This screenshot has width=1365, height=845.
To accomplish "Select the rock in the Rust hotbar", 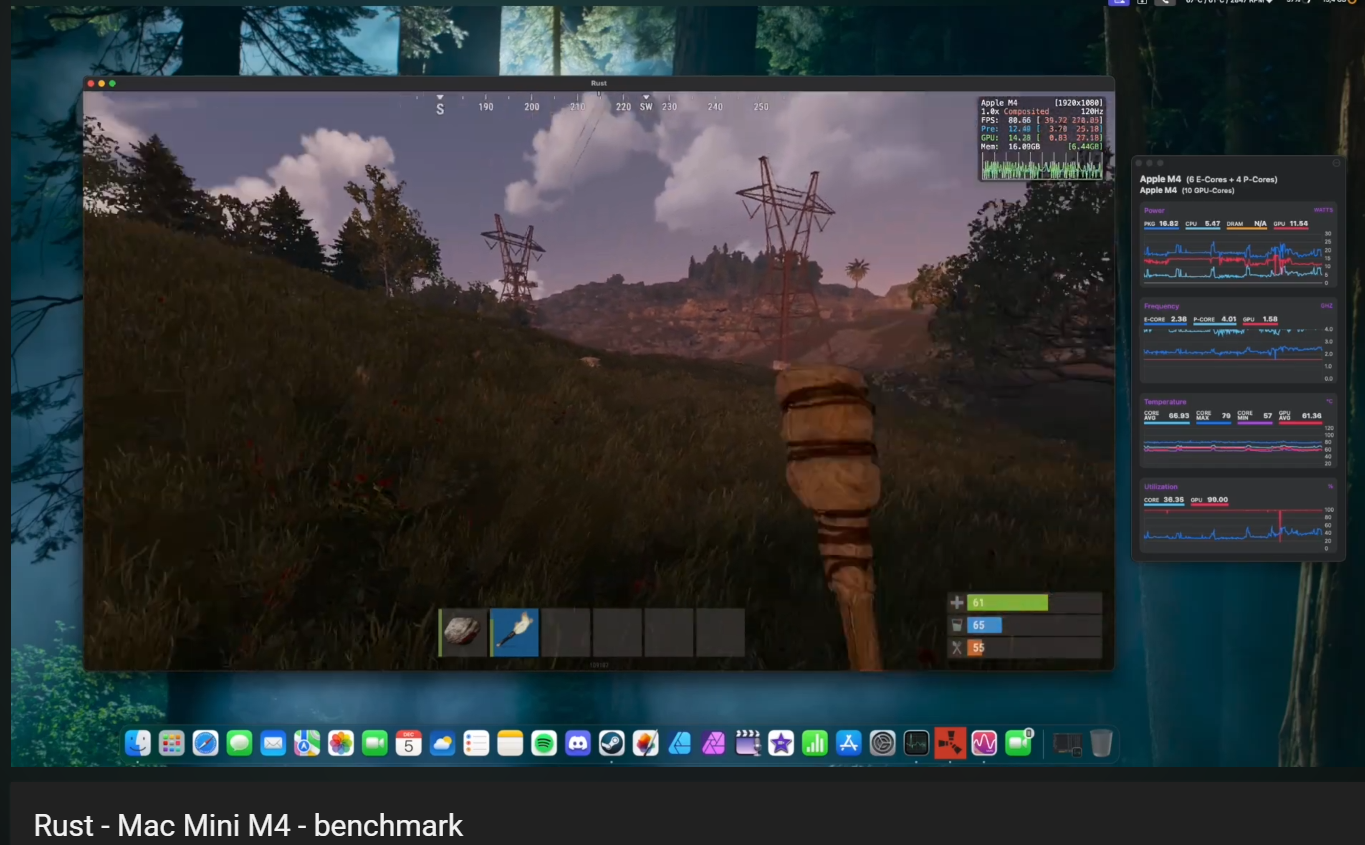I will pos(463,632).
